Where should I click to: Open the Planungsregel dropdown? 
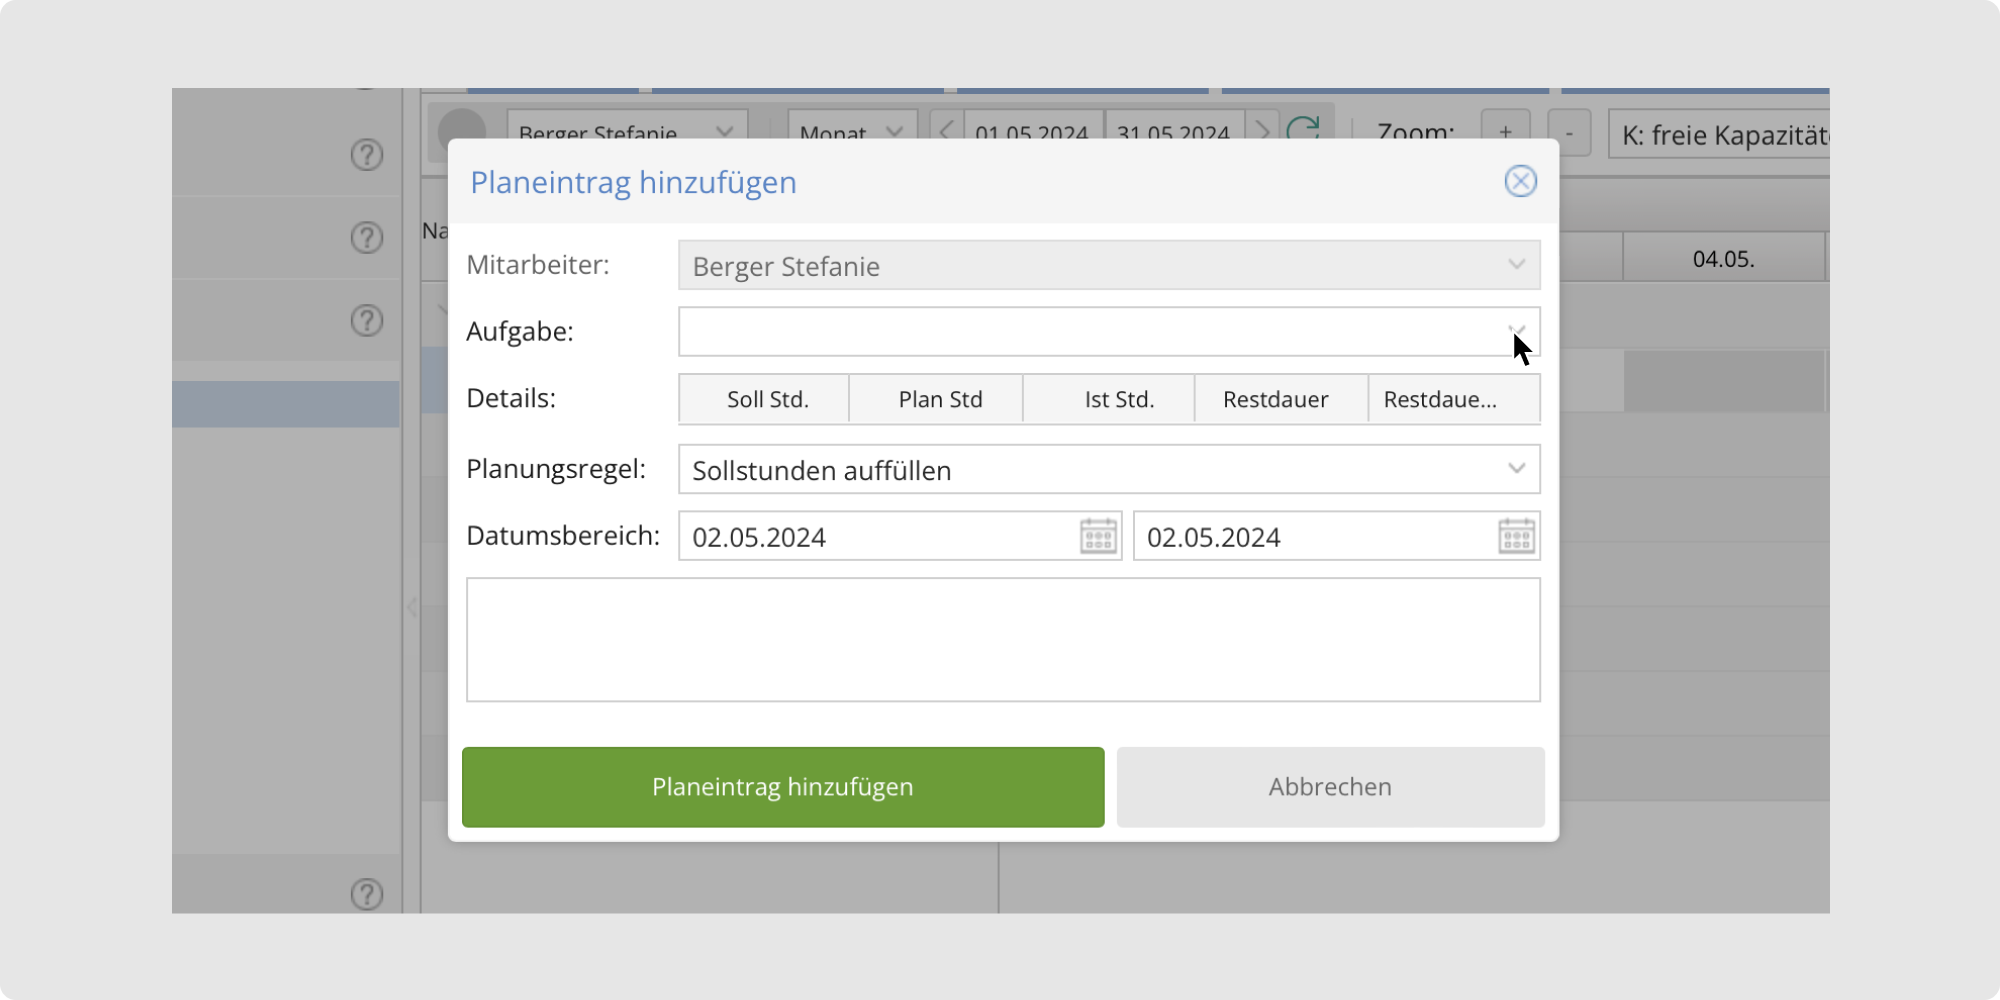[1516, 469]
